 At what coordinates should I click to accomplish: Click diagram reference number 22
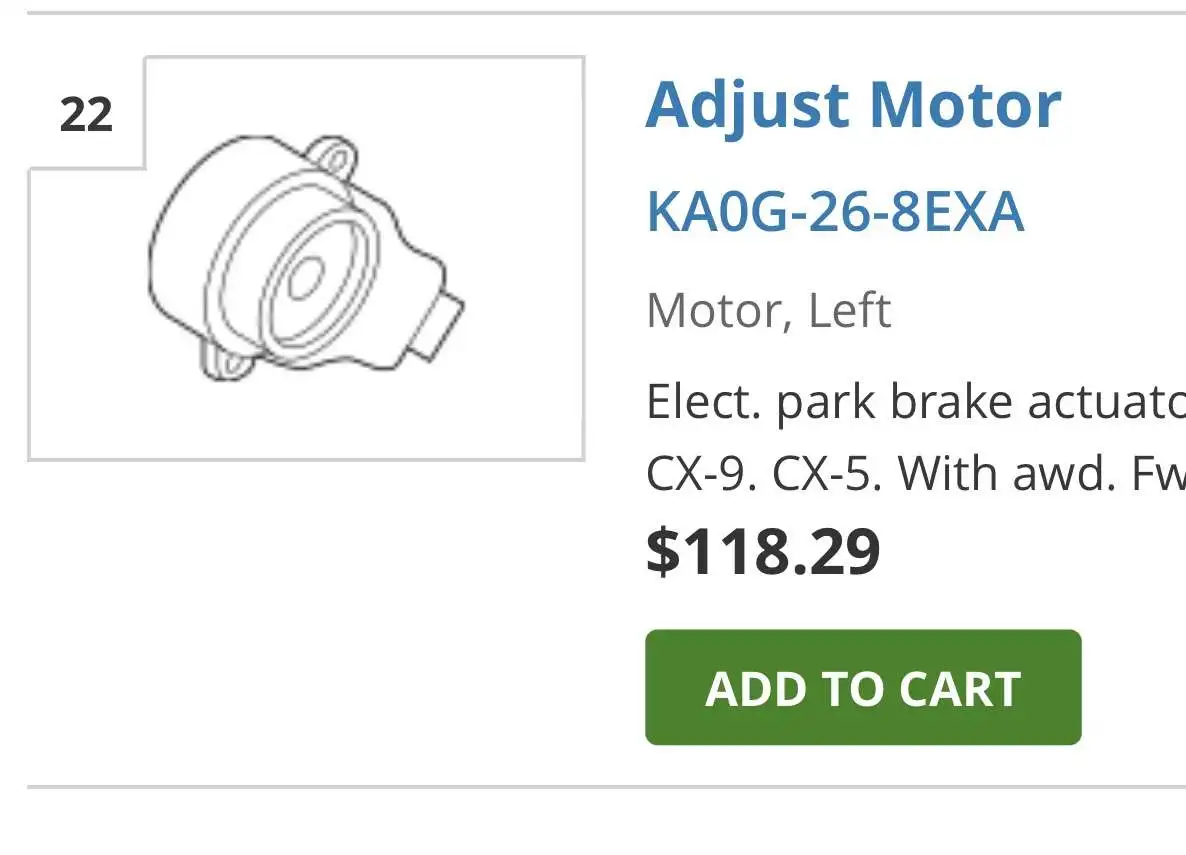point(86,115)
